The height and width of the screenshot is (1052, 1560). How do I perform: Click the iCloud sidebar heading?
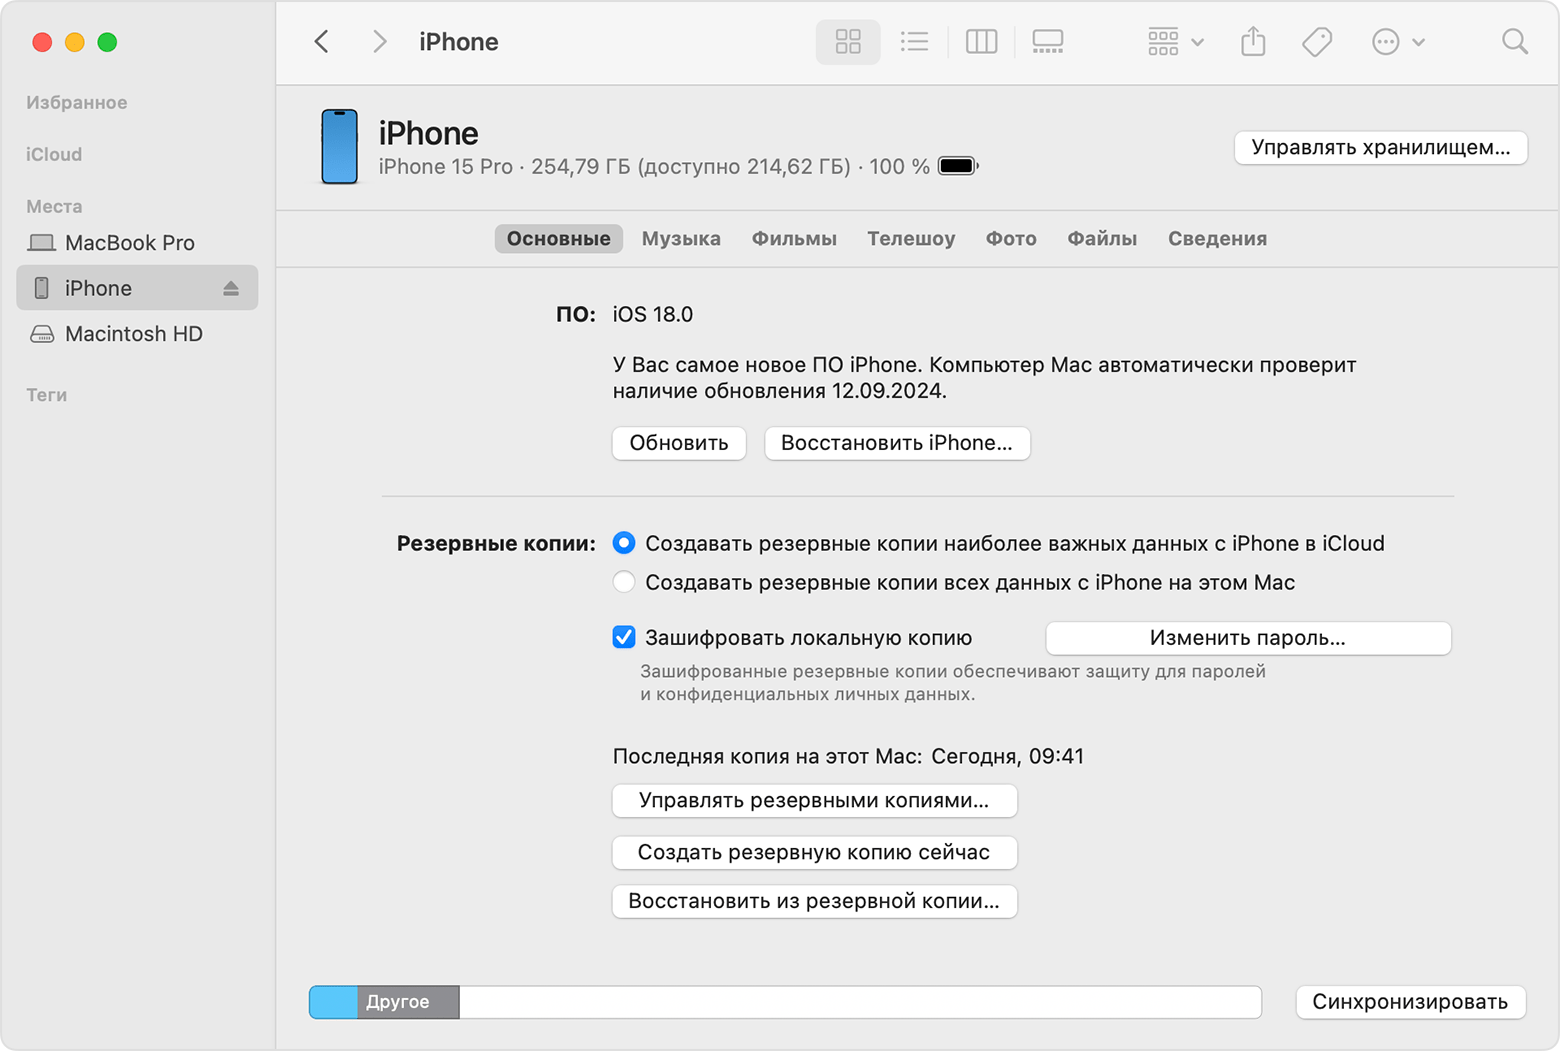54,155
